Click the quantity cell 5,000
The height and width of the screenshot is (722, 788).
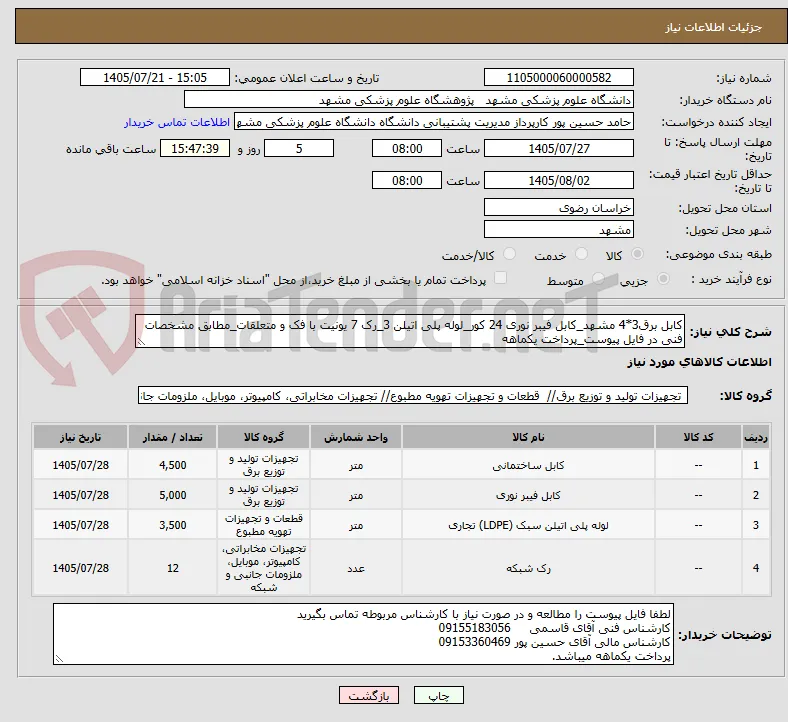[173, 495]
